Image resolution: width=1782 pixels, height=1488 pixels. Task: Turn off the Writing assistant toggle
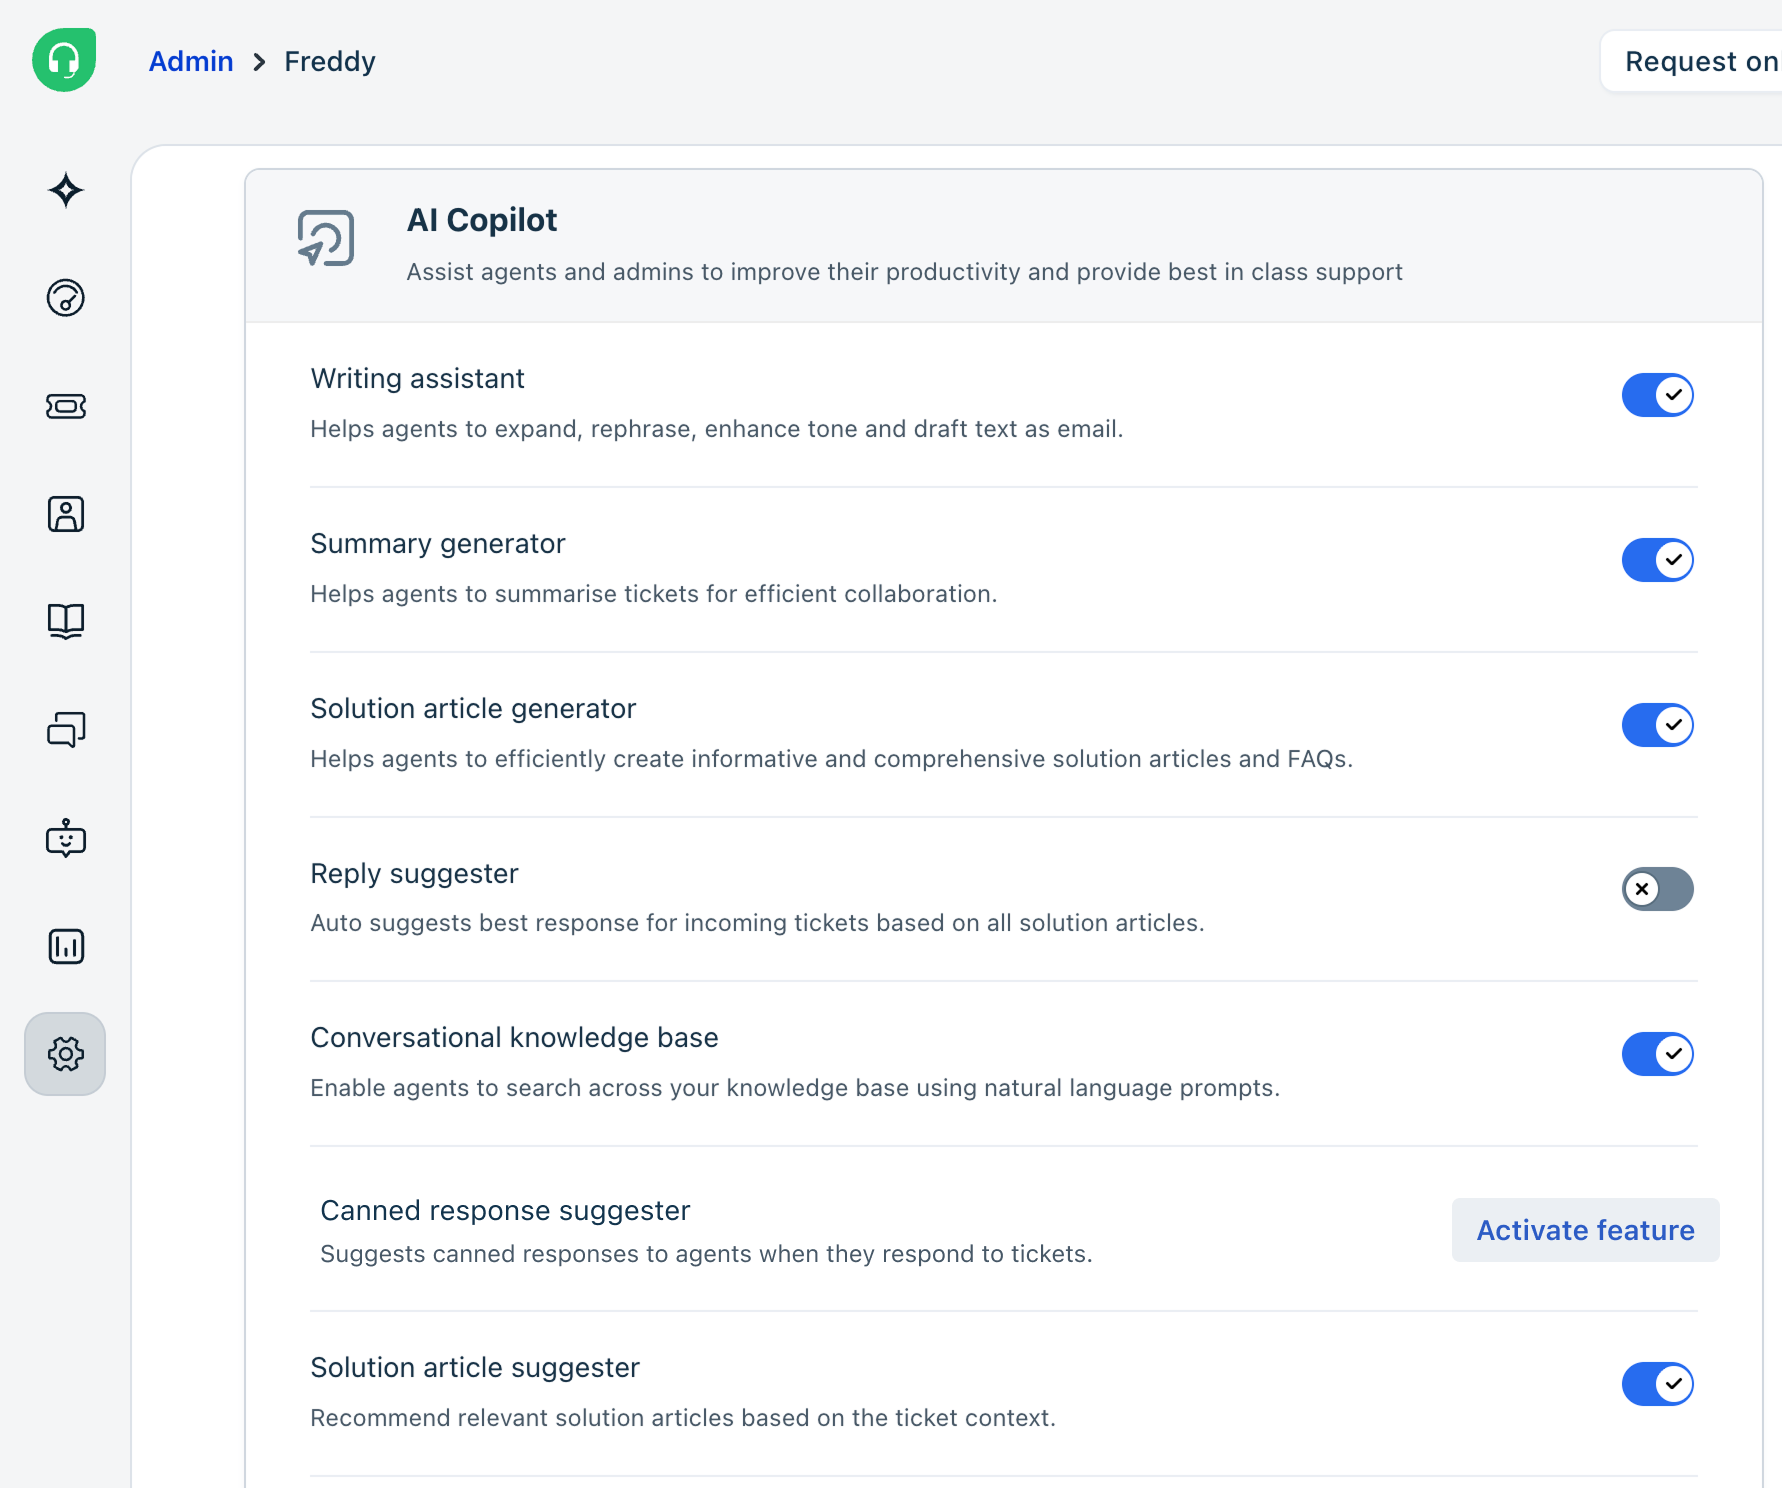pyautogui.click(x=1657, y=395)
